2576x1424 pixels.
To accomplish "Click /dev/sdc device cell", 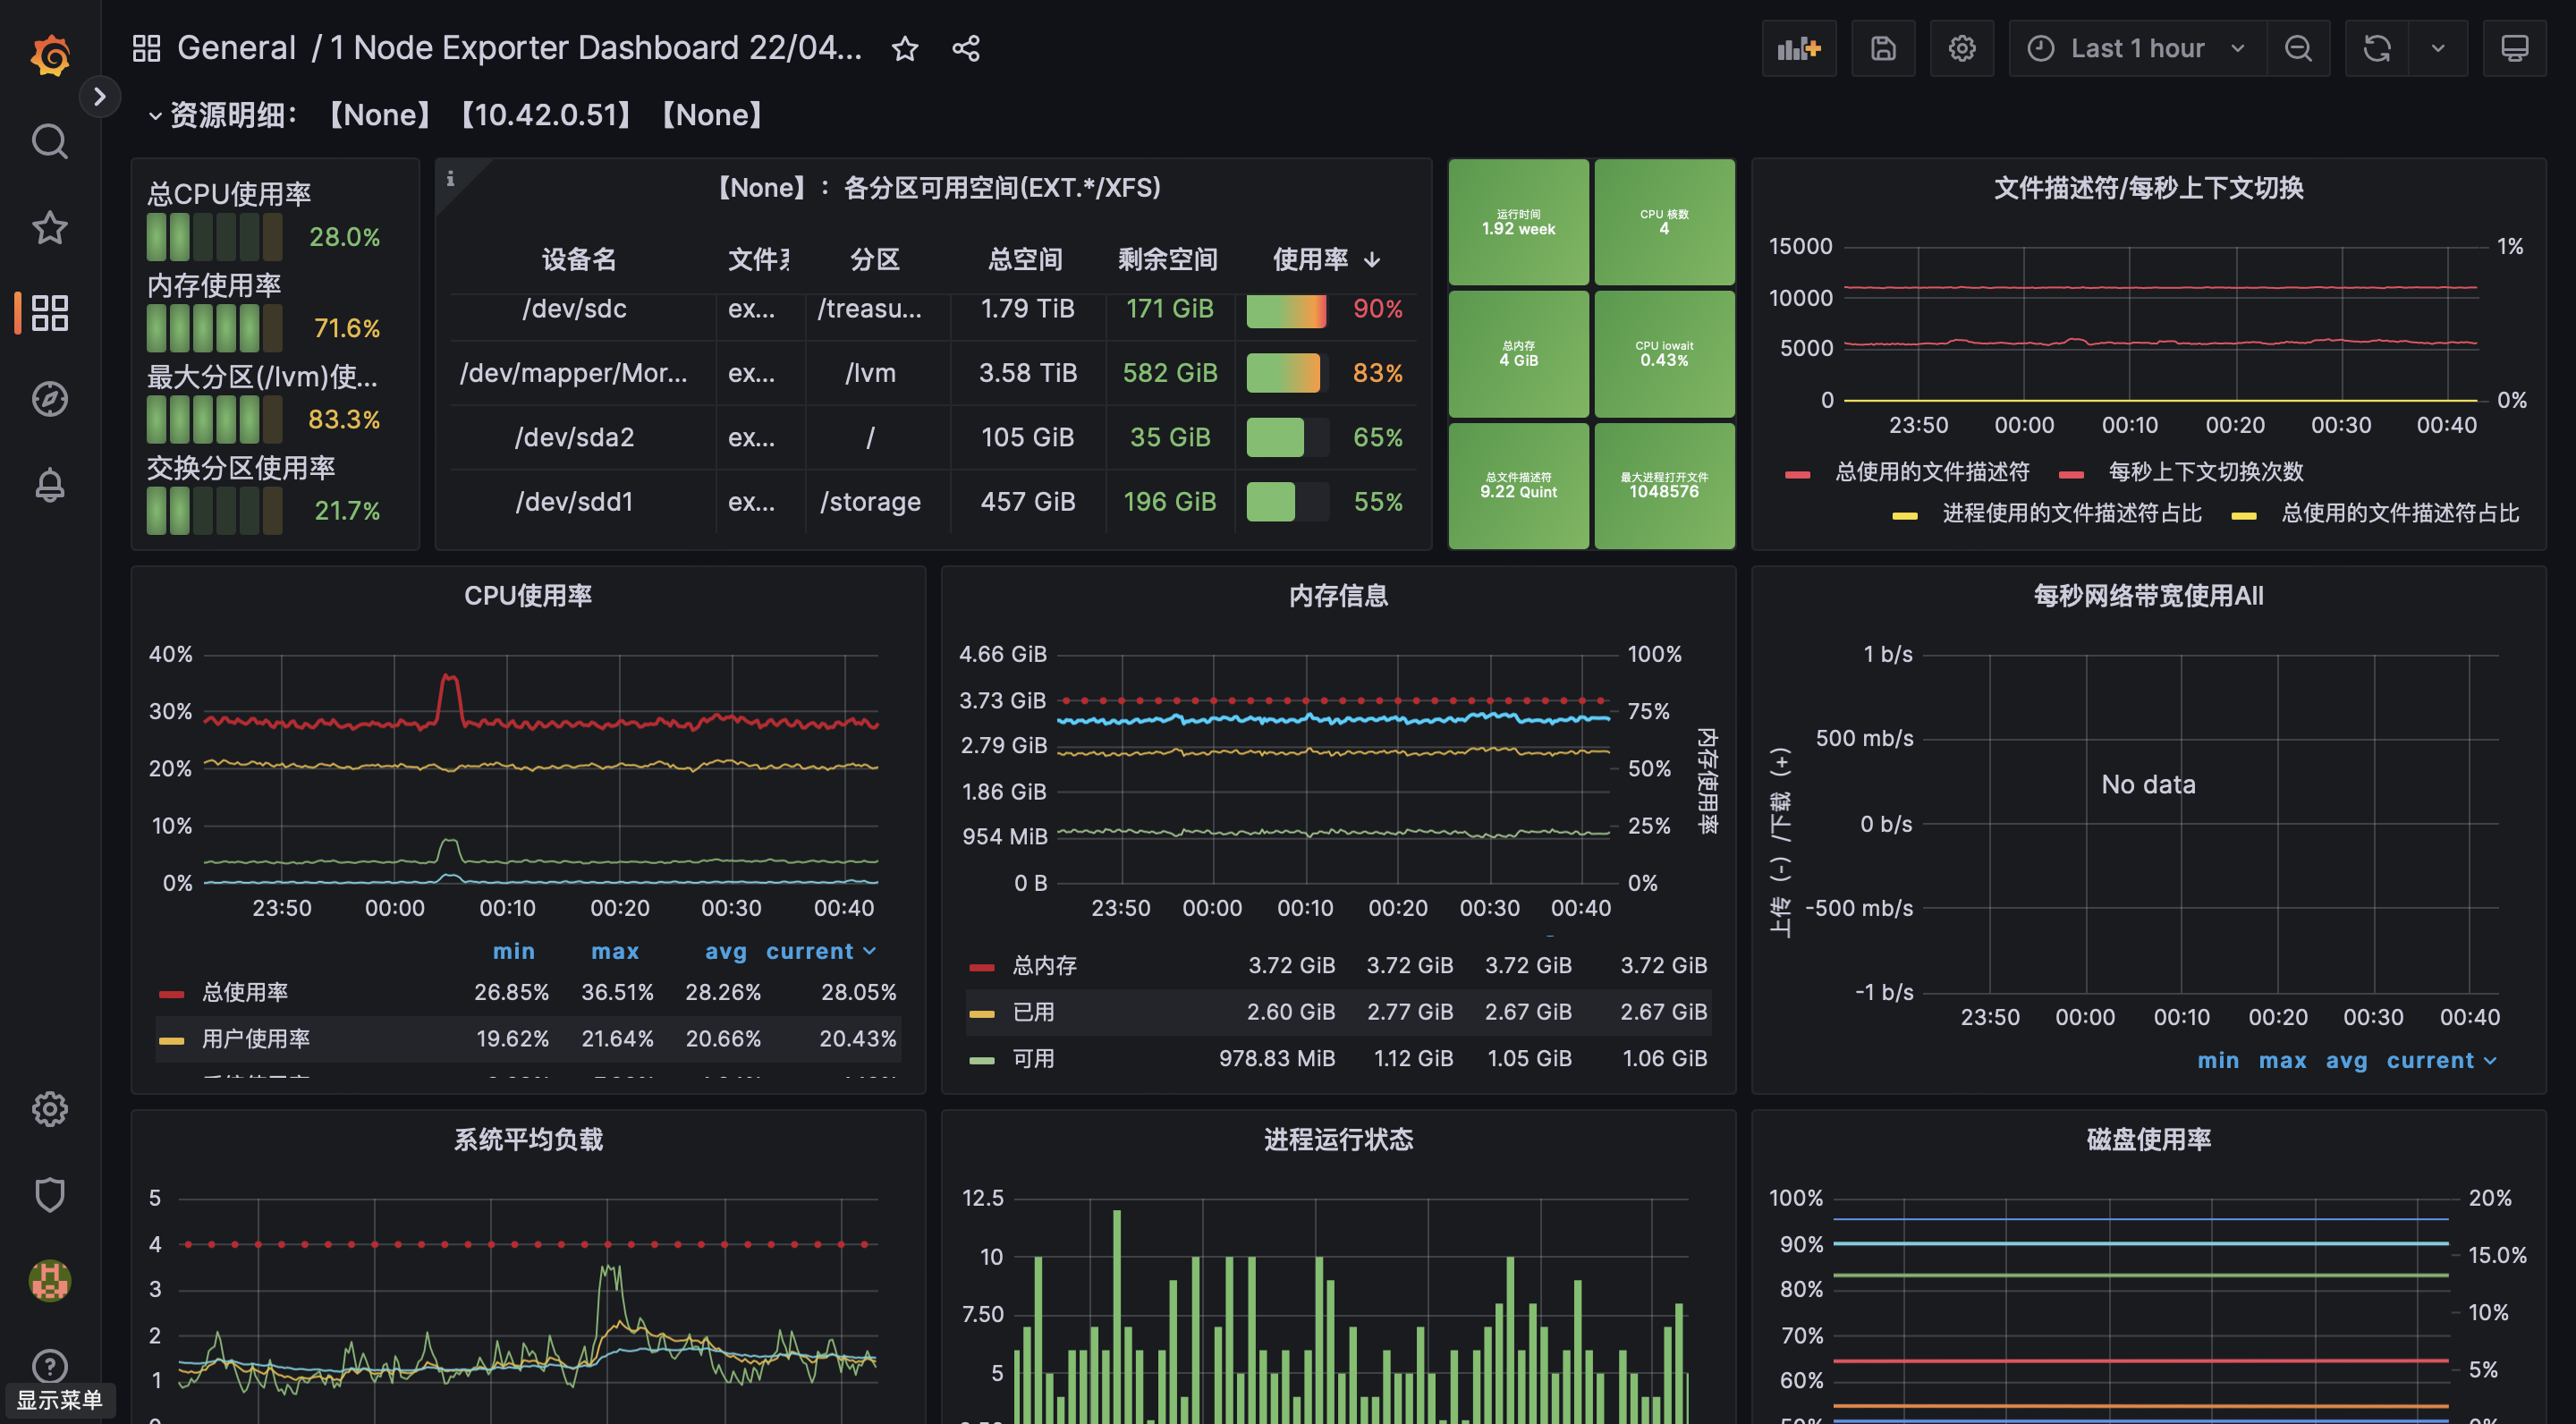I will (574, 308).
